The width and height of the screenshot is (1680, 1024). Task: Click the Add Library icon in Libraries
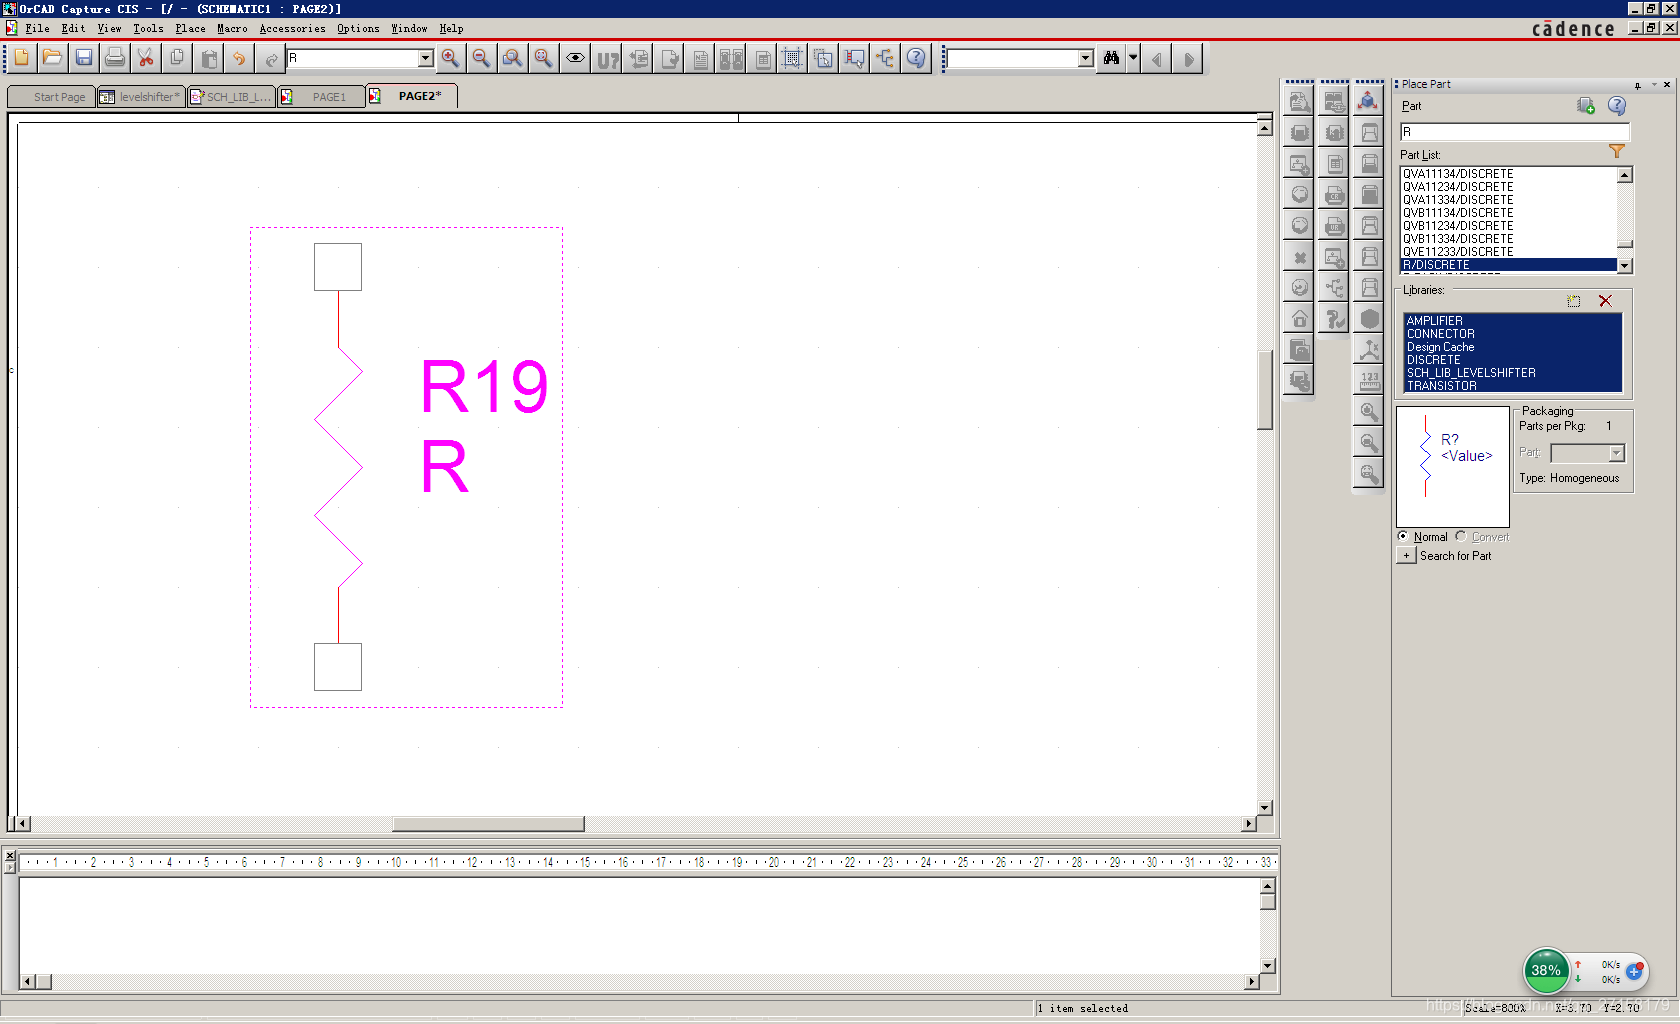click(1574, 301)
